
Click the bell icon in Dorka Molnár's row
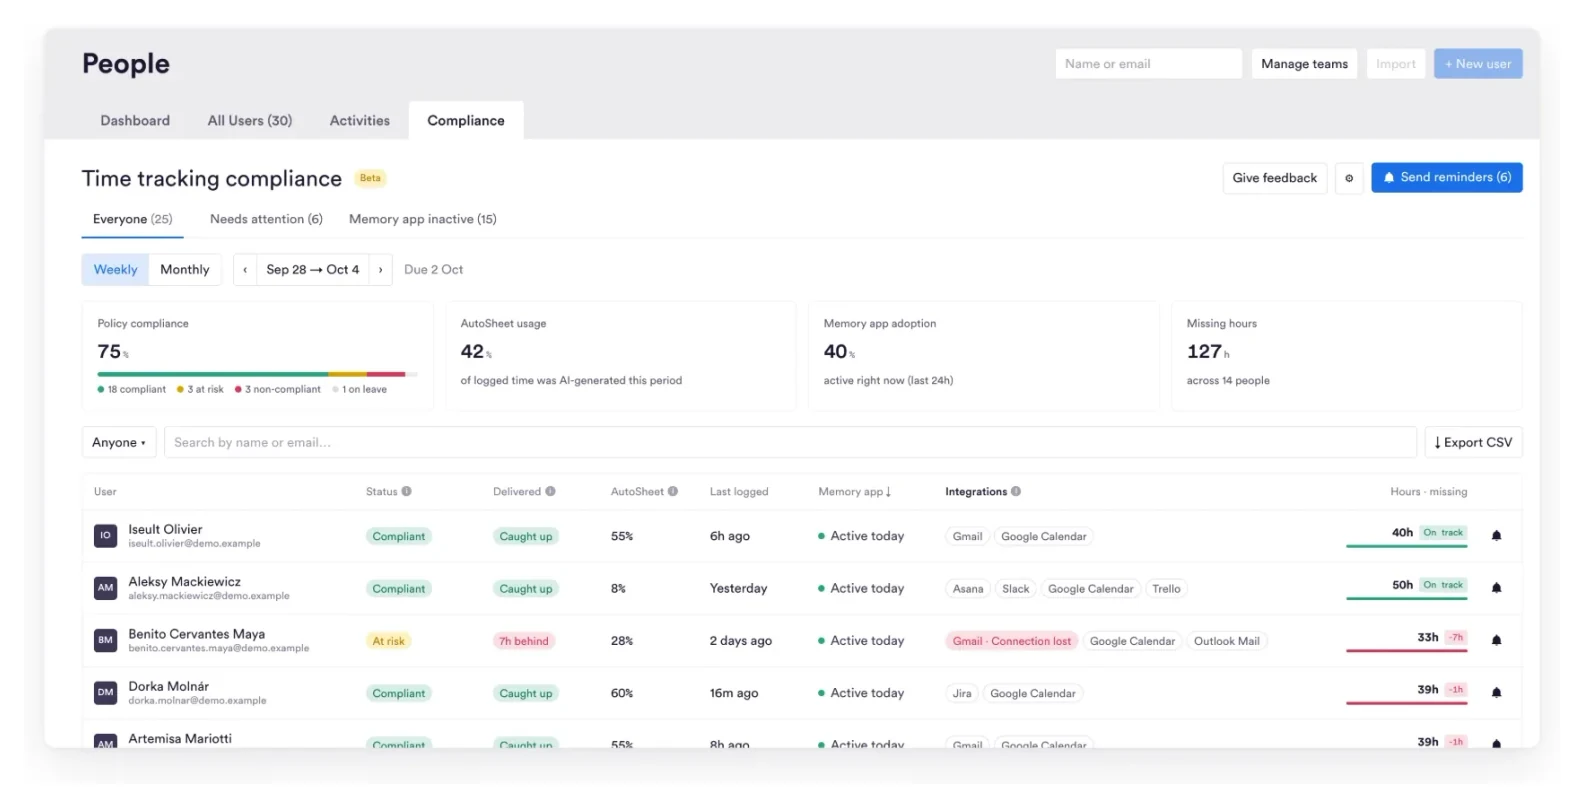point(1496,692)
